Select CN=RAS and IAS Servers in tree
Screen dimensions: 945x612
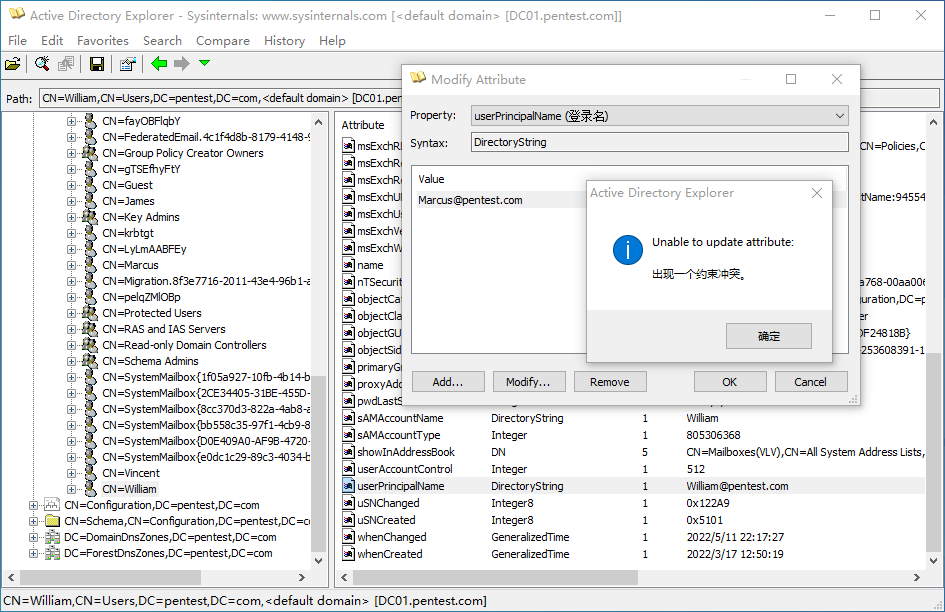[163, 329]
